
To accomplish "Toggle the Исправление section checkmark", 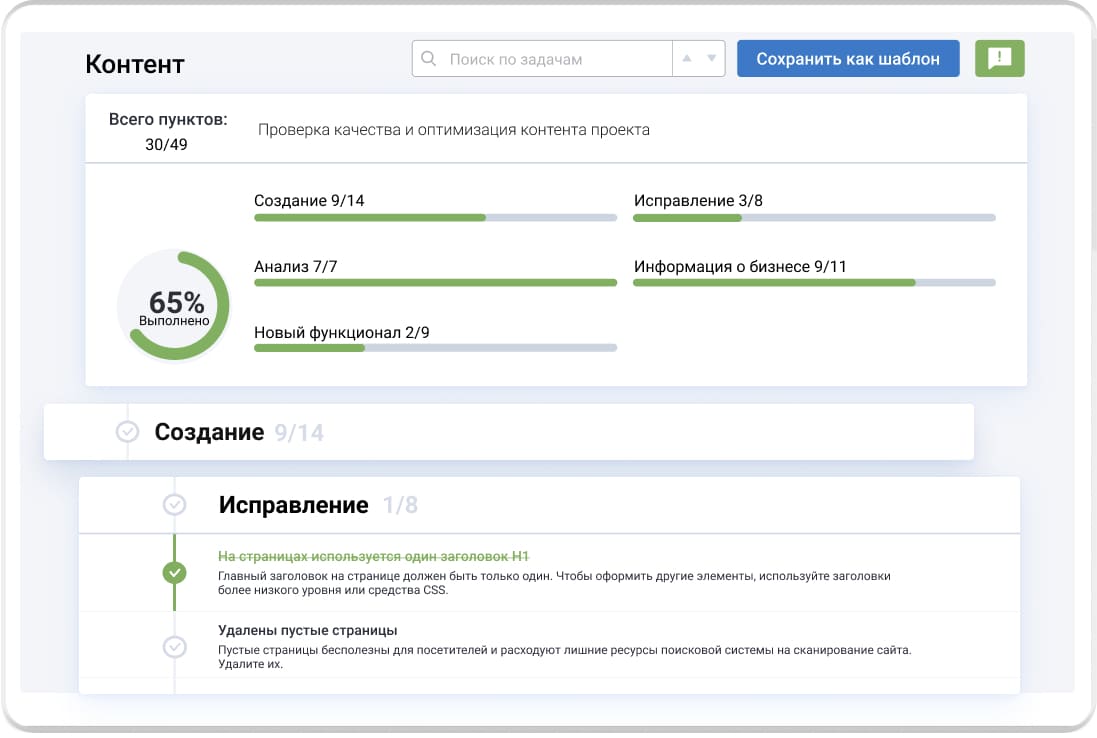I will [175, 505].
